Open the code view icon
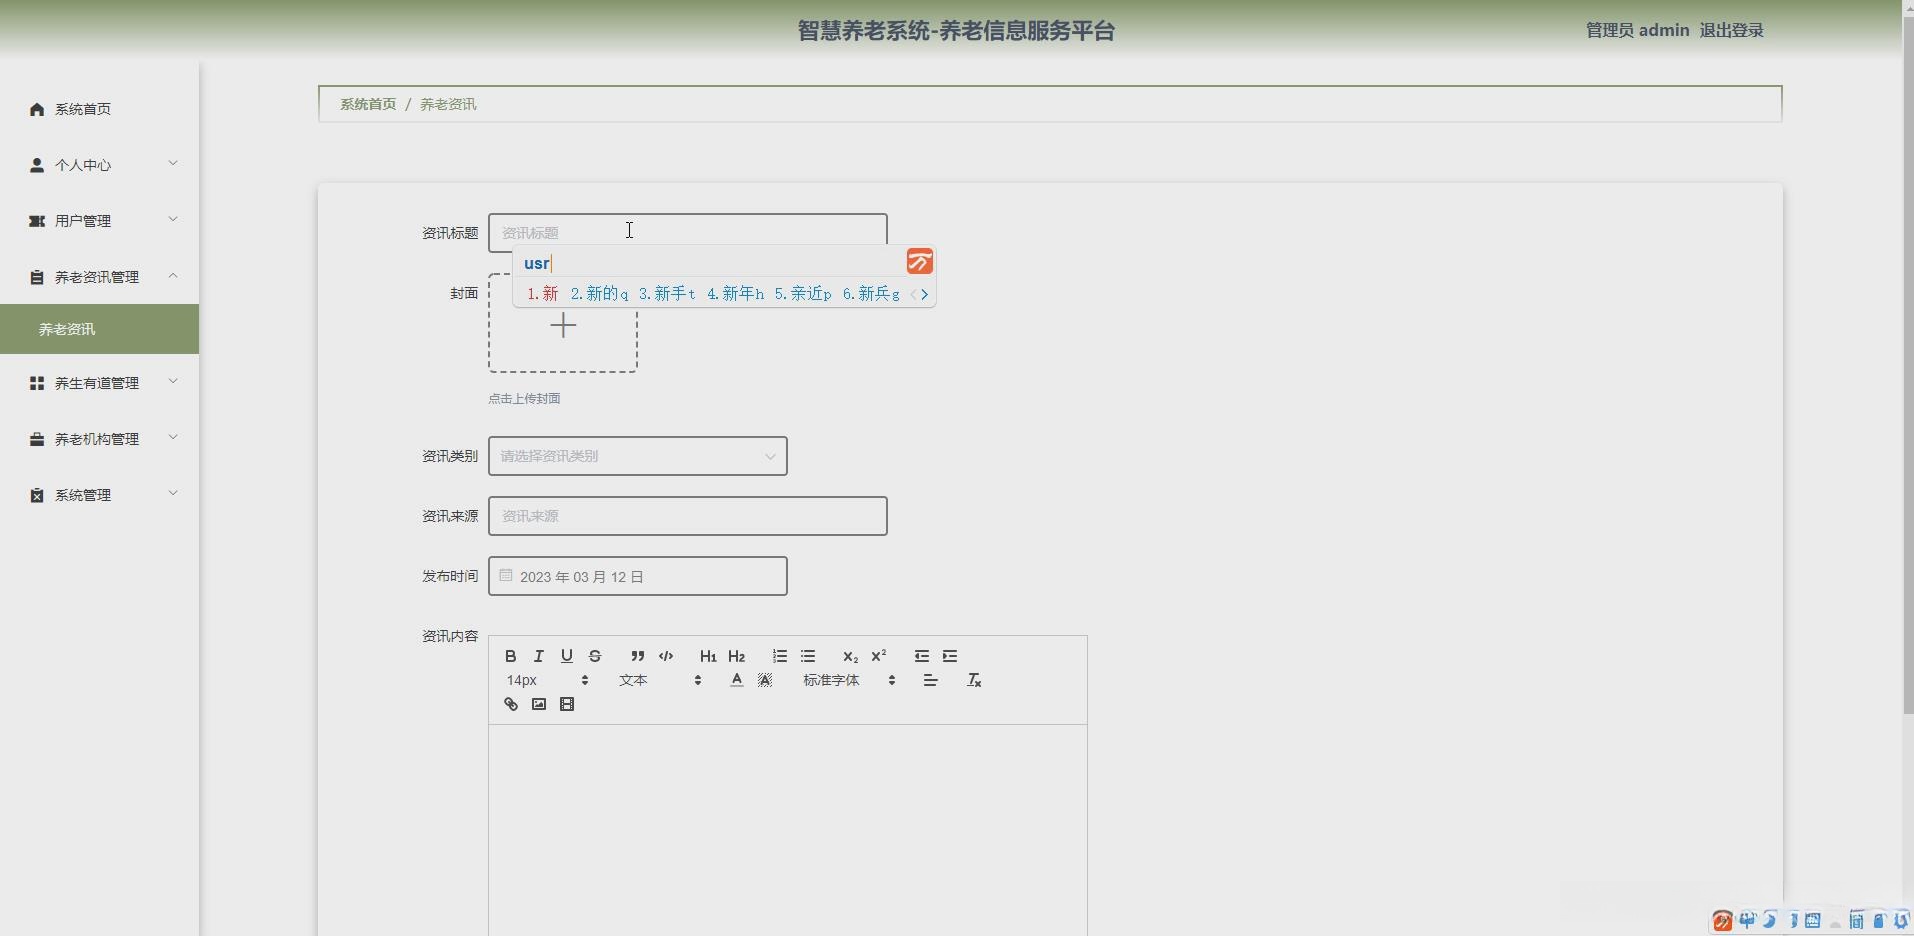Image resolution: width=1914 pixels, height=936 pixels. pyautogui.click(x=666, y=656)
